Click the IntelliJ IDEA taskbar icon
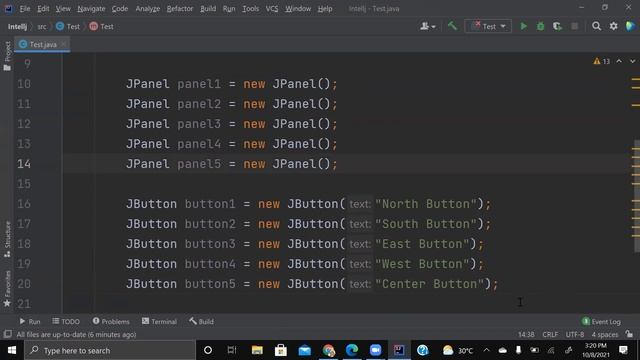 tap(399, 350)
